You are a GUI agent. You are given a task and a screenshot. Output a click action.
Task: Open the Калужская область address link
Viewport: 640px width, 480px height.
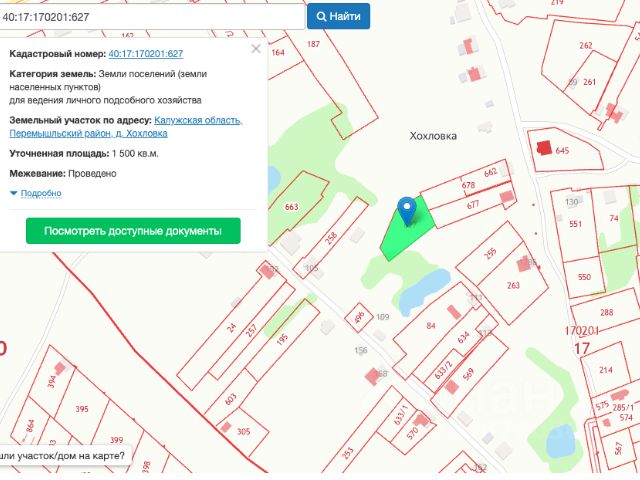click(197, 120)
